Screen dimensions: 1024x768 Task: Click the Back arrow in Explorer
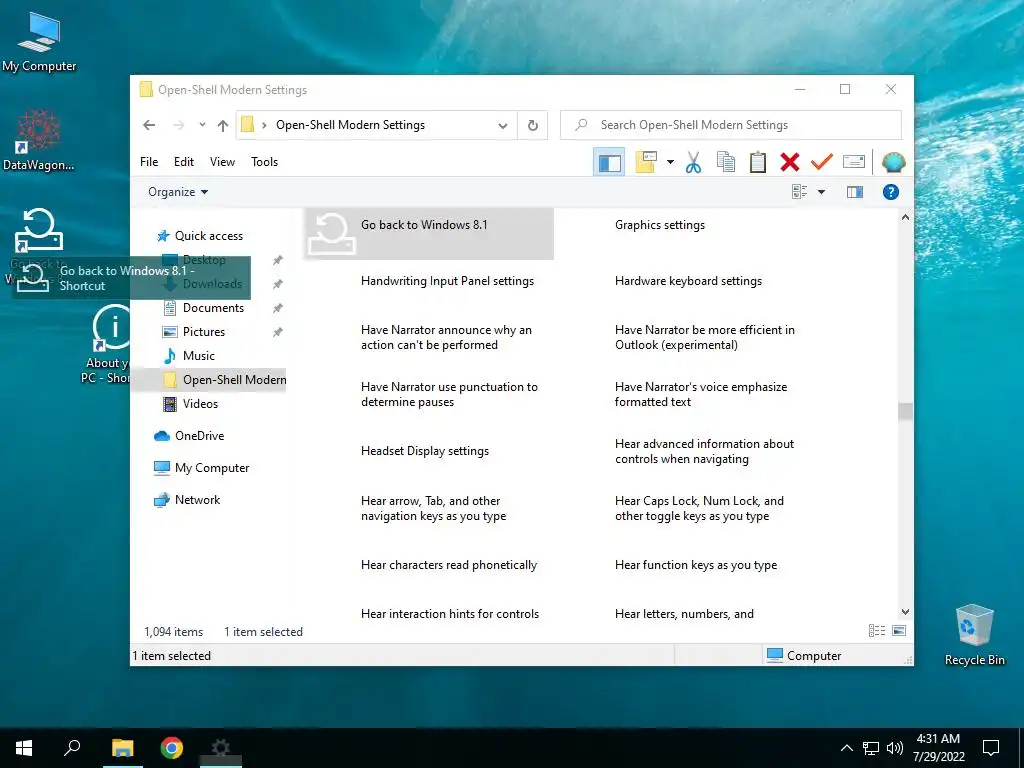[x=150, y=125]
